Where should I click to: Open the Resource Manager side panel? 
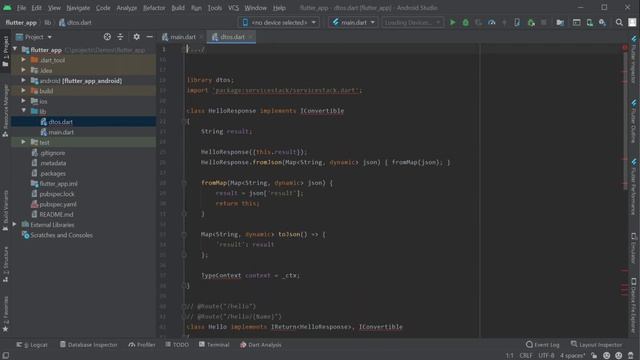coord(5,111)
